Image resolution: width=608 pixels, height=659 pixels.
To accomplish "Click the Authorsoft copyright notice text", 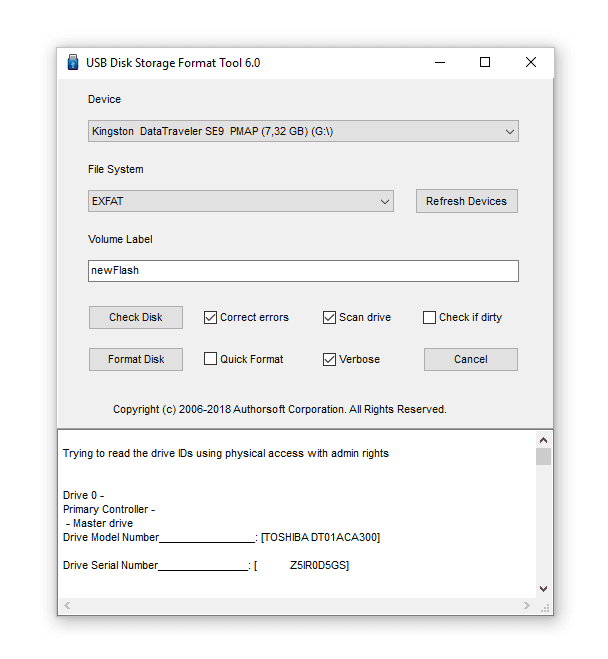I will (x=280, y=409).
